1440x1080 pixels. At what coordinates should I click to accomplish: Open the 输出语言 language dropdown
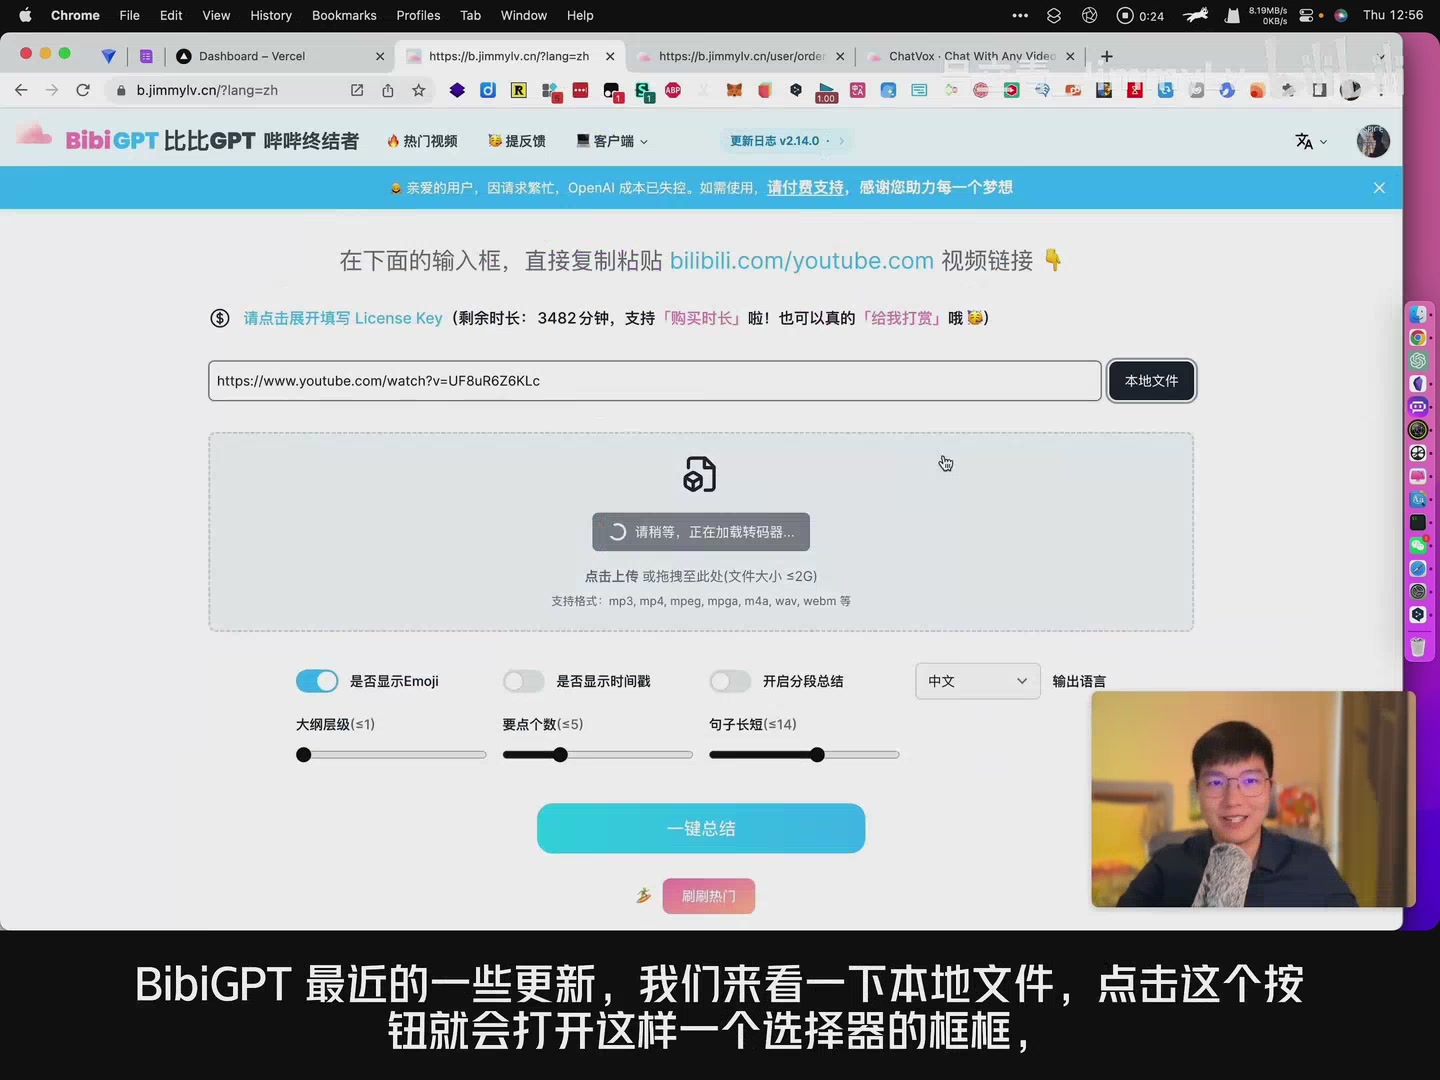point(977,681)
